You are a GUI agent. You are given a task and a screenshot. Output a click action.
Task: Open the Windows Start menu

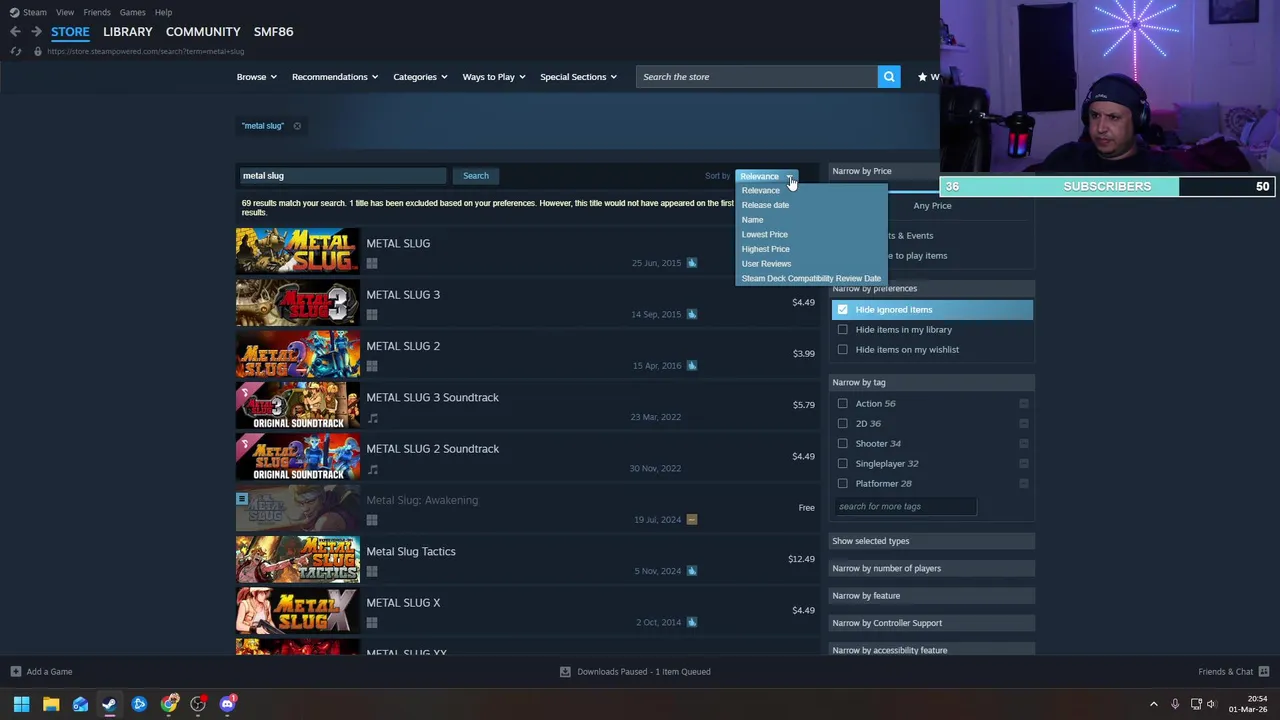pyautogui.click(x=21, y=704)
